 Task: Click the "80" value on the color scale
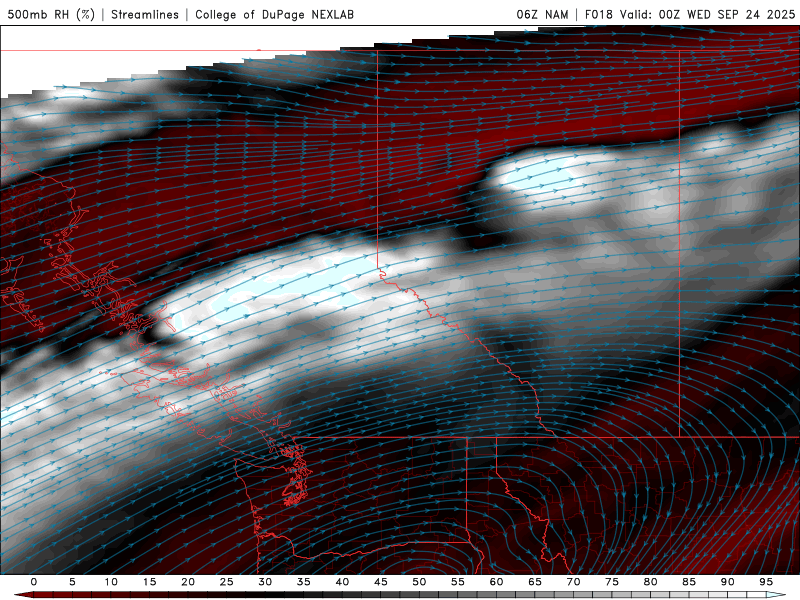click(650, 582)
